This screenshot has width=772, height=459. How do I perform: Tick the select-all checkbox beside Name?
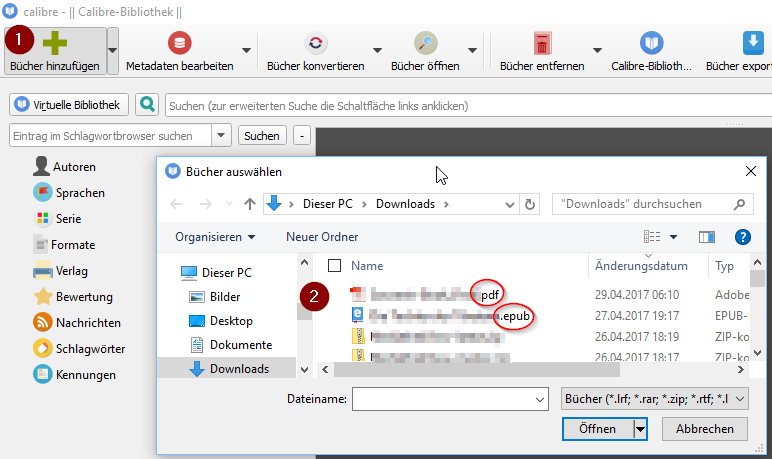click(334, 265)
